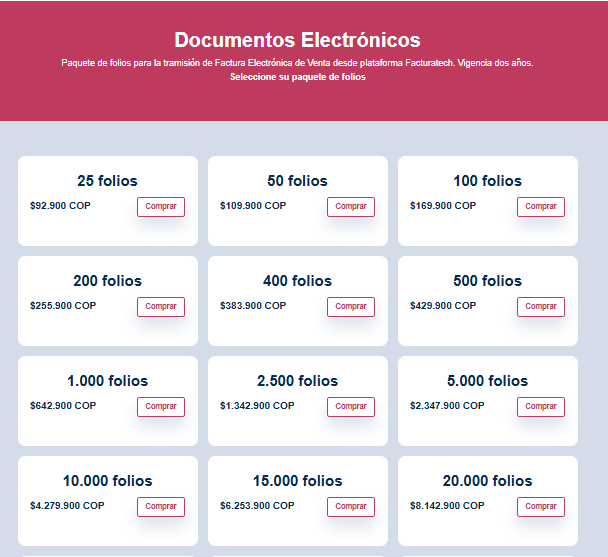Click the Documentos Electrónicos page heading
This screenshot has width=608, height=557.
pos(297,40)
